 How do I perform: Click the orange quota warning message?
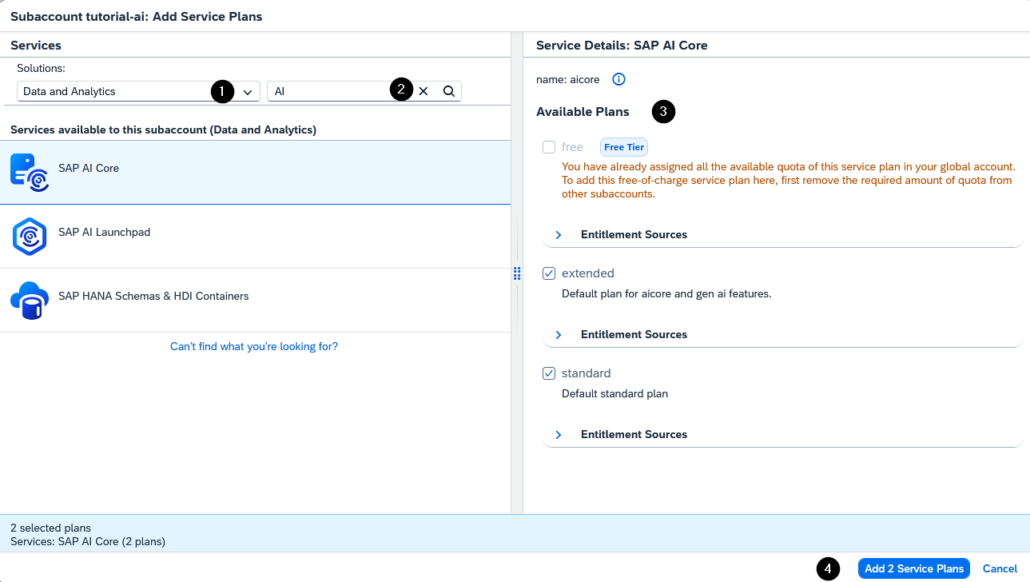pyautogui.click(x=788, y=180)
